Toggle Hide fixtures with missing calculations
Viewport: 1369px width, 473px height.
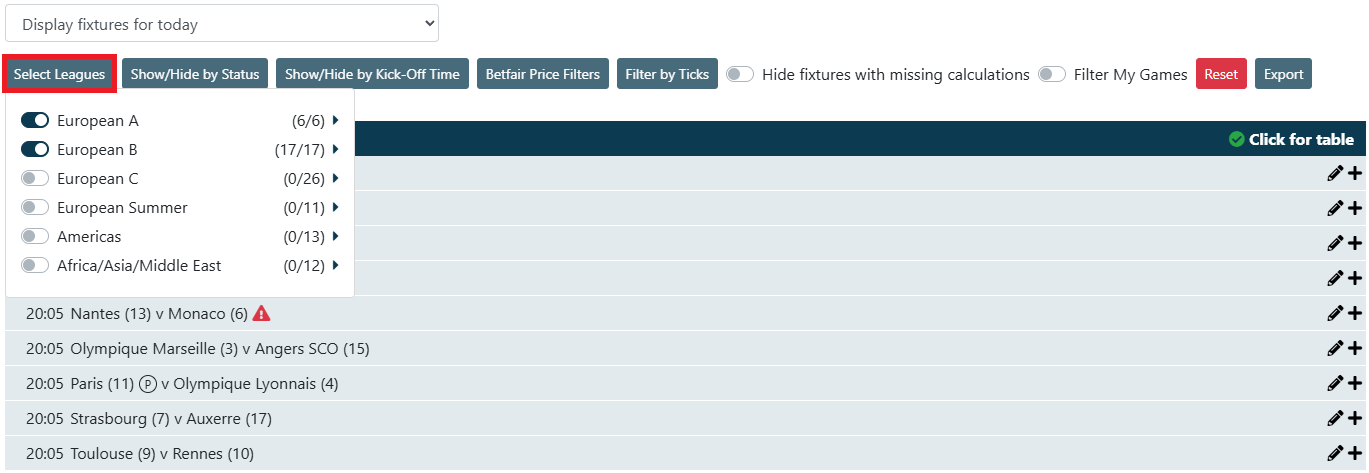click(x=740, y=74)
